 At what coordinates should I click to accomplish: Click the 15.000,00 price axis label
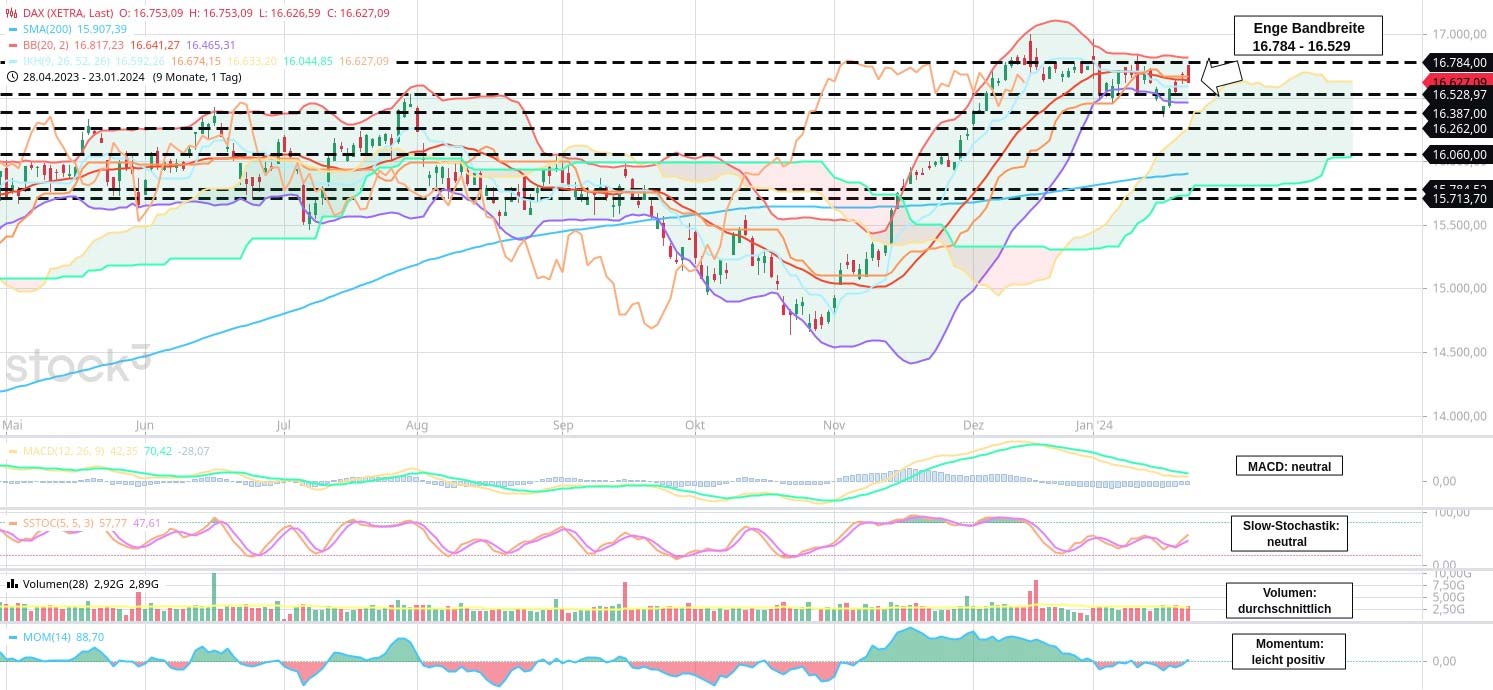tap(1460, 289)
